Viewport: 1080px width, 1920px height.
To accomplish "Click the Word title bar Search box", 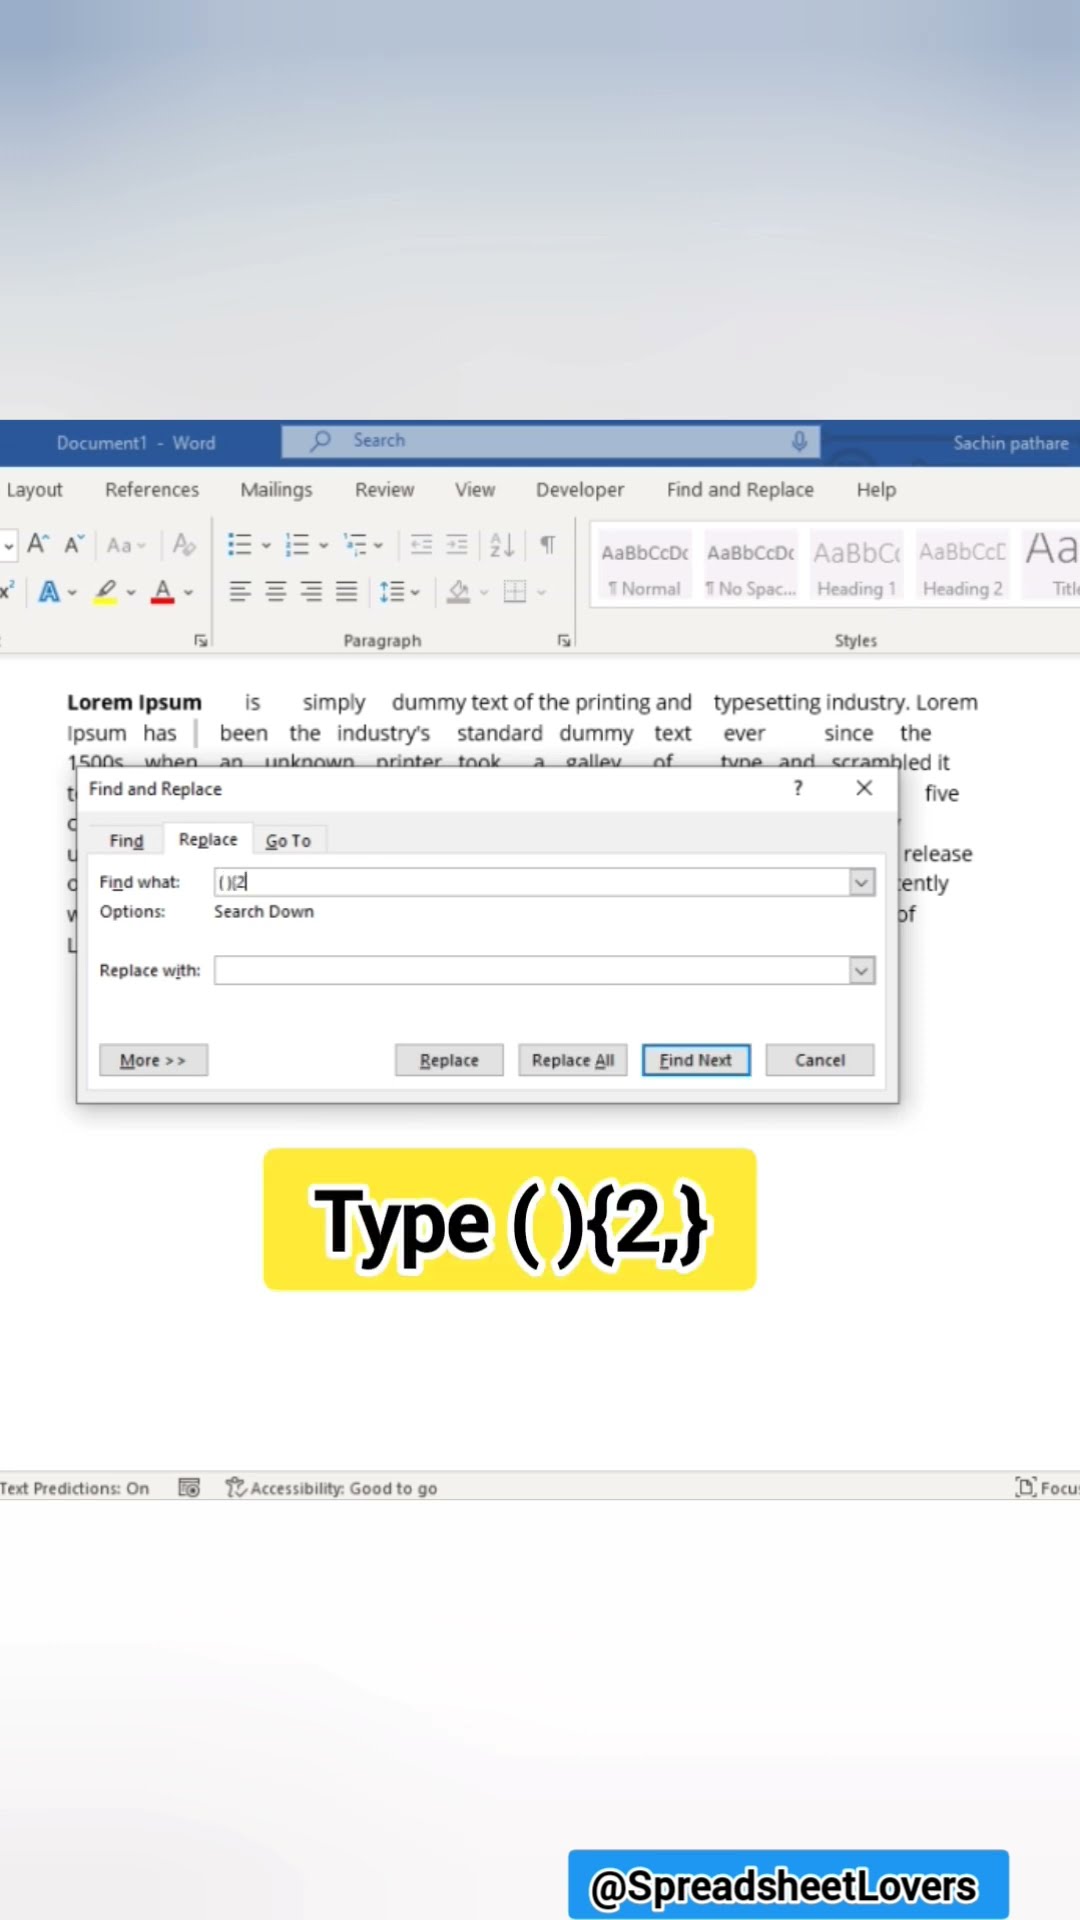I will click(x=551, y=441).
